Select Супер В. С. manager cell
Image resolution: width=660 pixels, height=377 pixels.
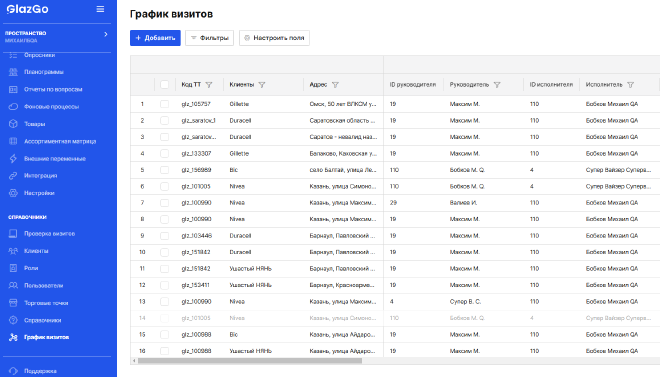(465, 302)
